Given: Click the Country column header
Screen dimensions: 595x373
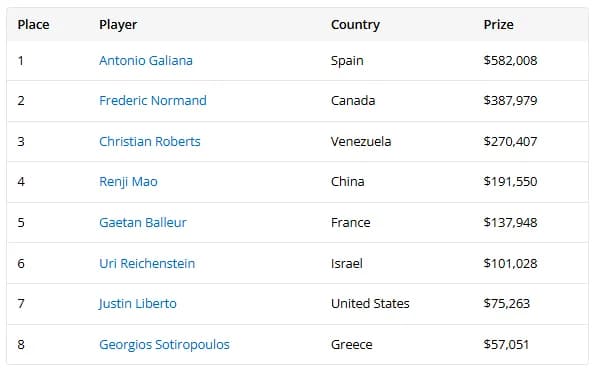Looking at the screenshot, I should [x=355, y=25].
